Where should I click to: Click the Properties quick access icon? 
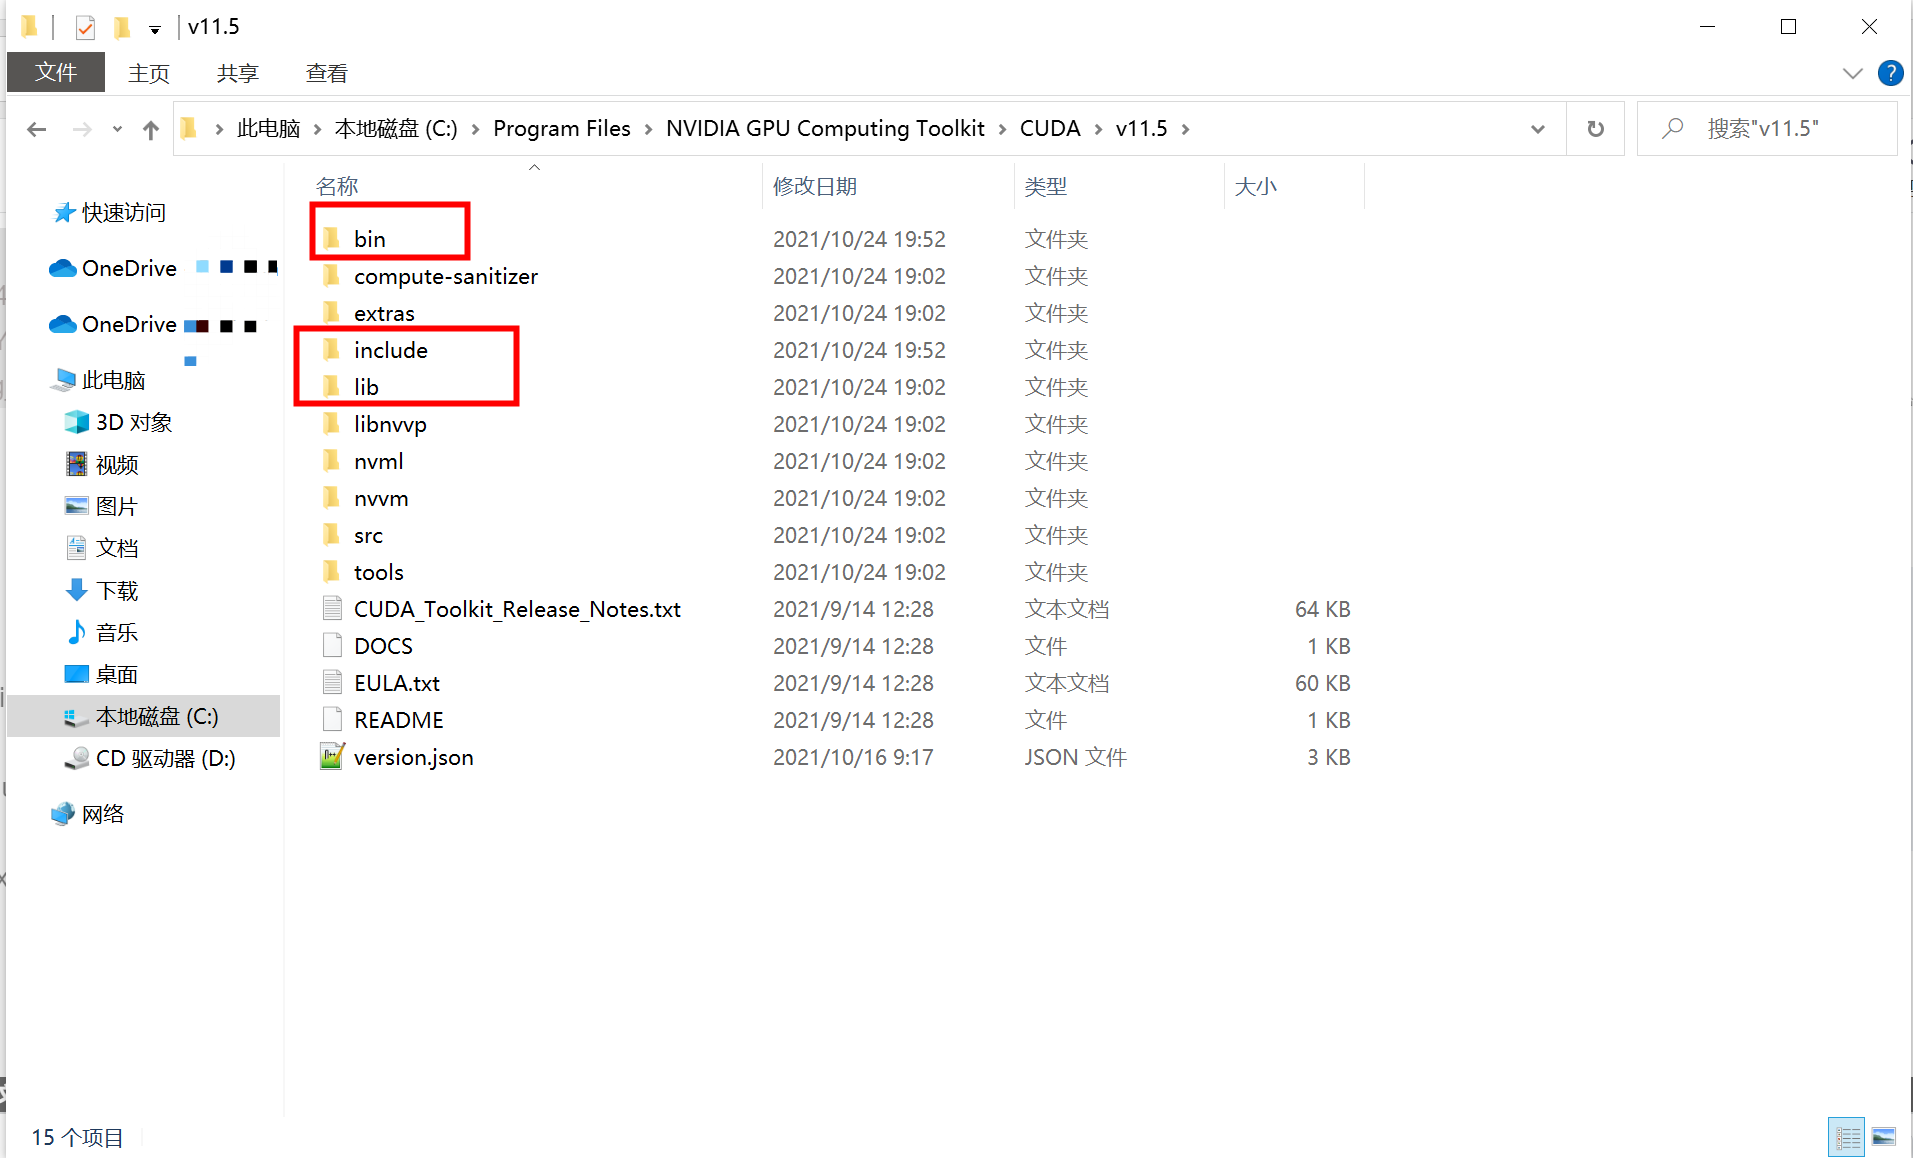point(85,27)
